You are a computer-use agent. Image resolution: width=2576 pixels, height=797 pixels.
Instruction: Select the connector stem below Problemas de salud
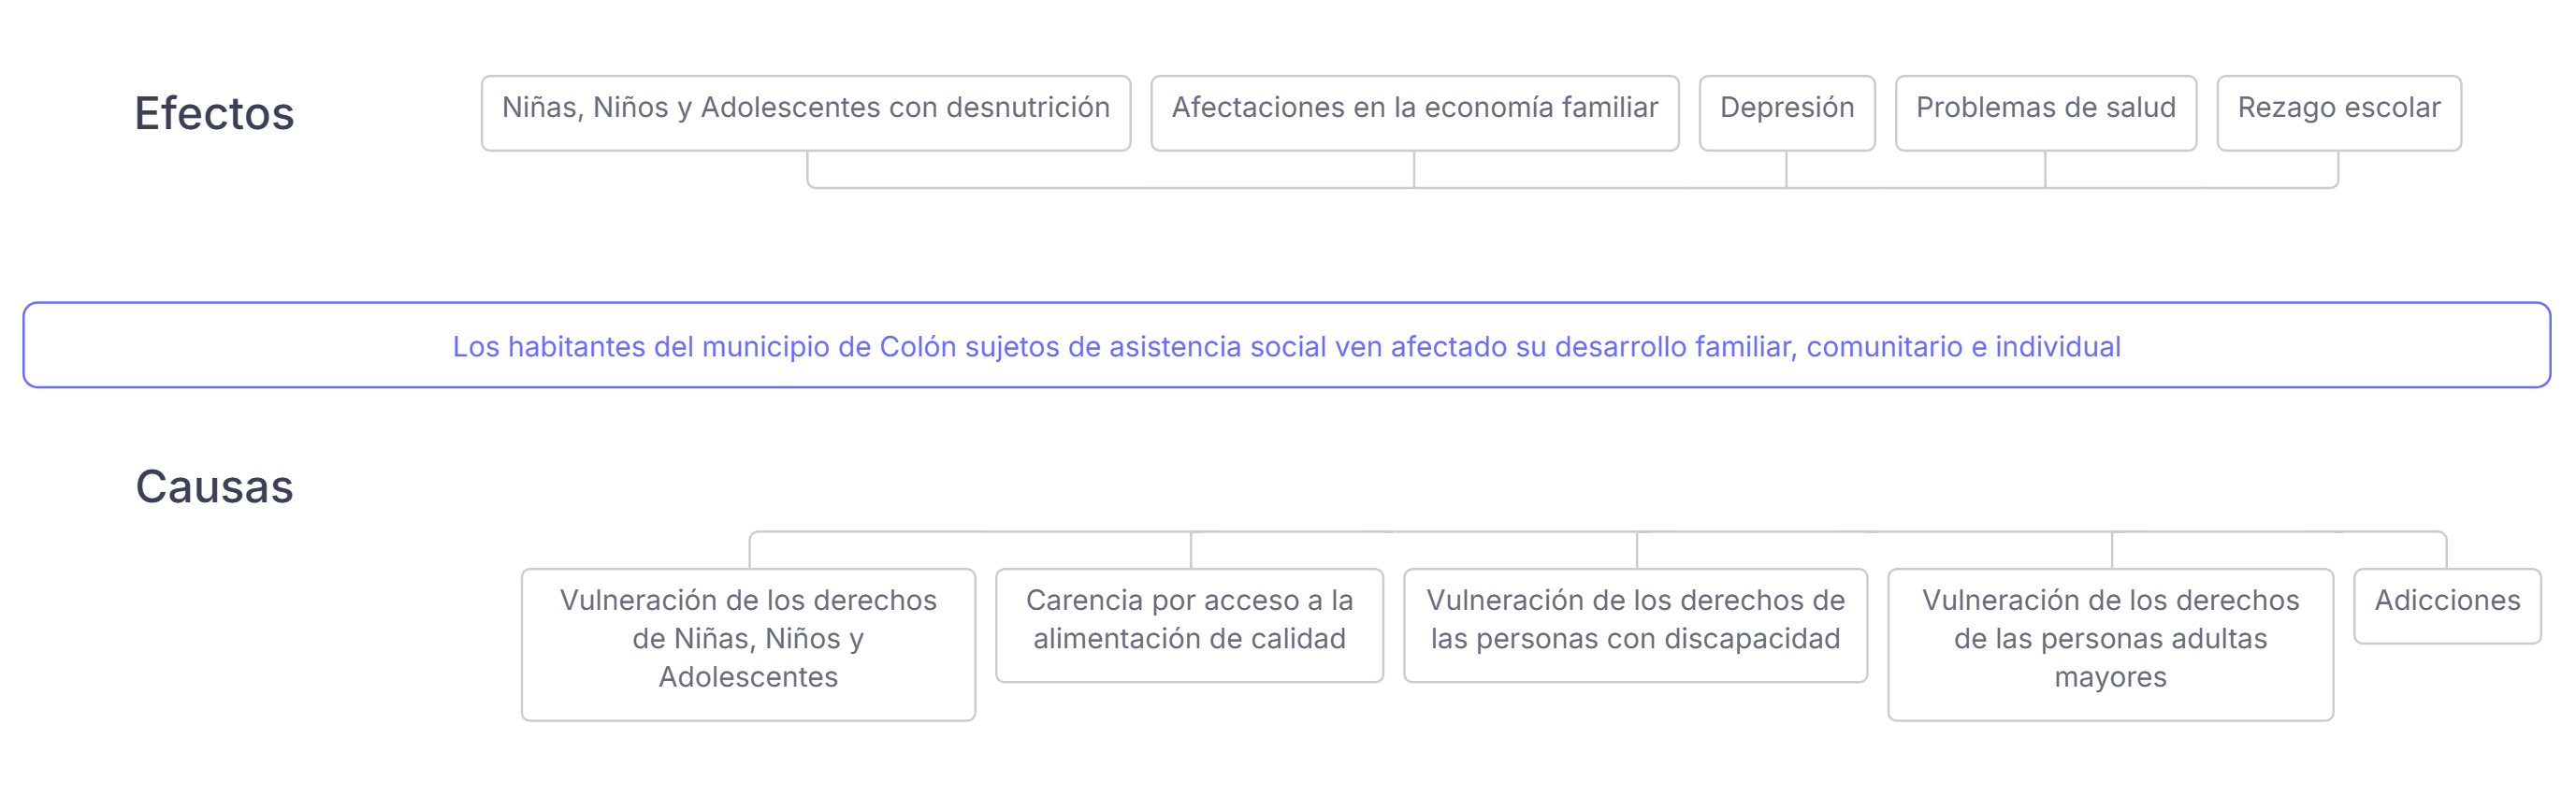[x=2045, y=169]
